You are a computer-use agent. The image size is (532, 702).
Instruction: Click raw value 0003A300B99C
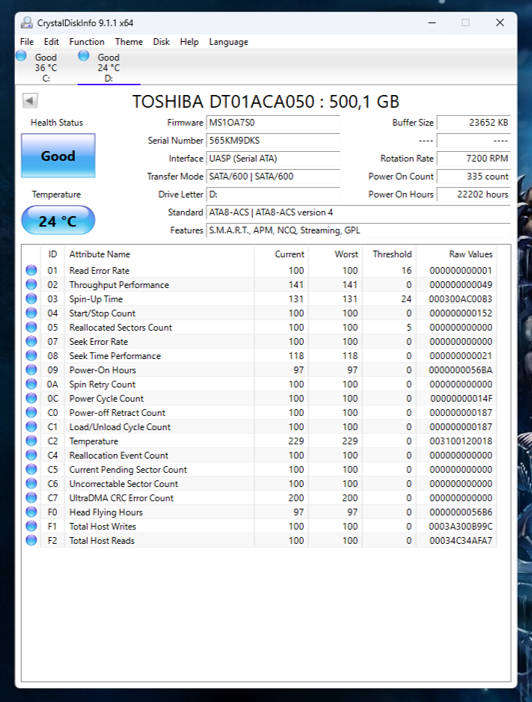click(460, 526)
